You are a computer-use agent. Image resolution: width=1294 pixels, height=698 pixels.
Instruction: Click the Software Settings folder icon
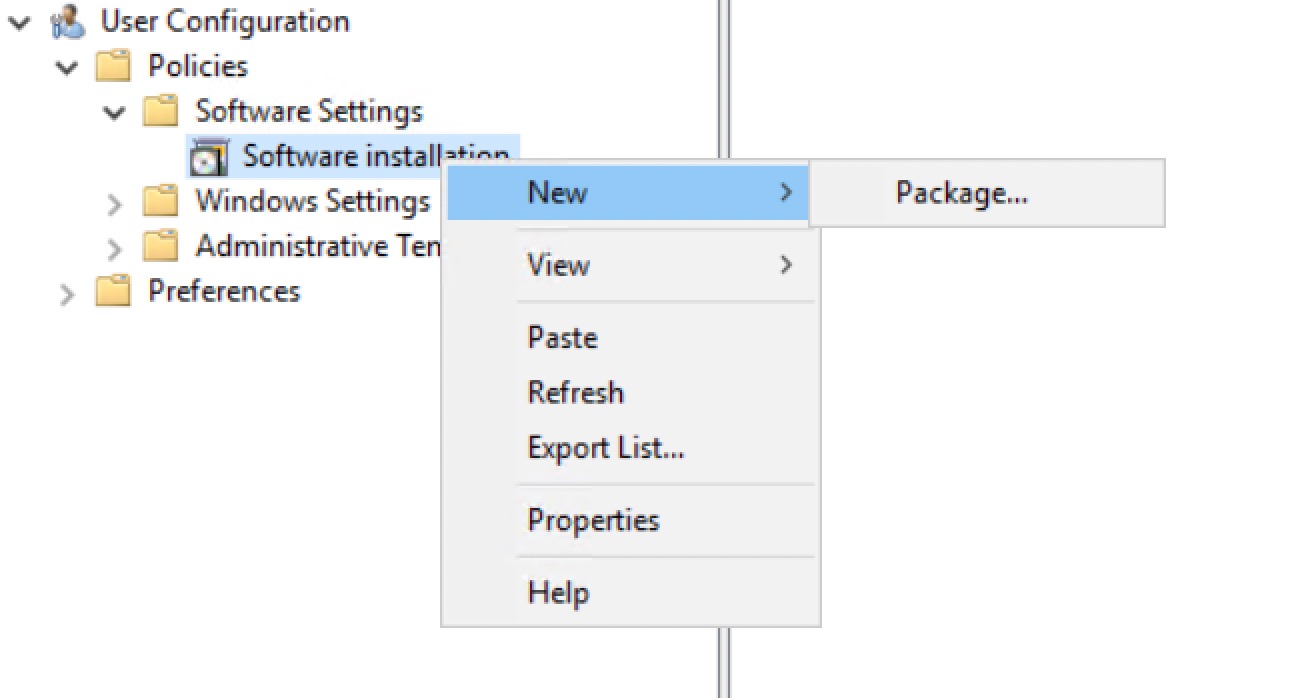[x=160, y=111]
